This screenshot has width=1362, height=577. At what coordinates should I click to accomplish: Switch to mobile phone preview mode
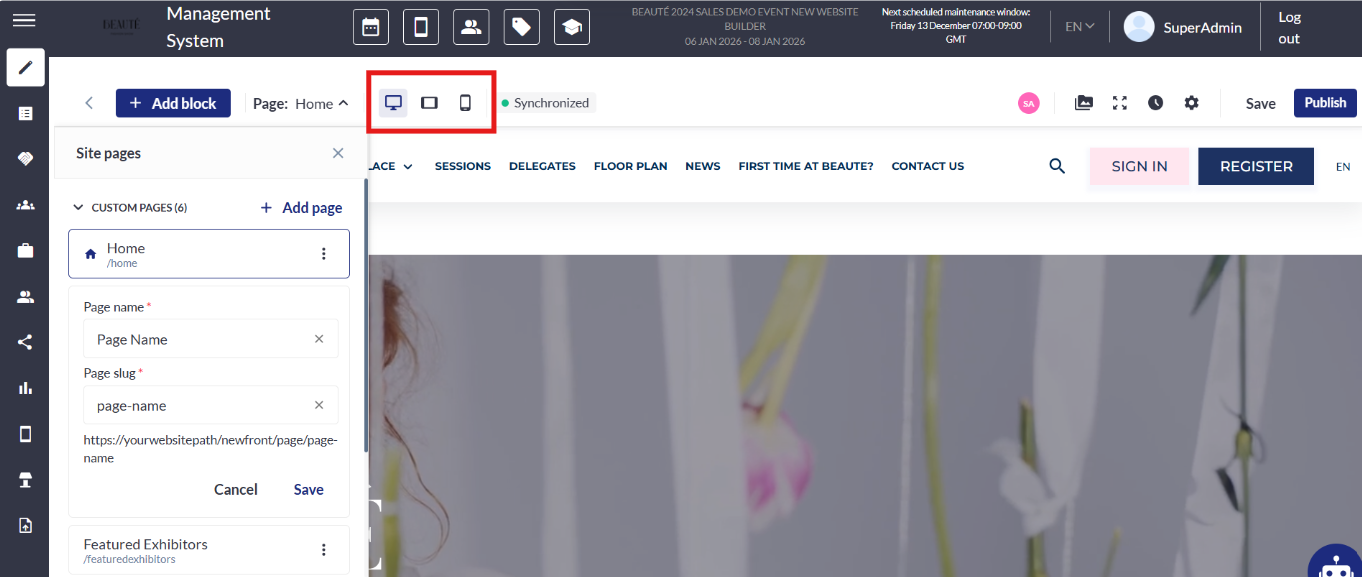click(x=465, y=103)
